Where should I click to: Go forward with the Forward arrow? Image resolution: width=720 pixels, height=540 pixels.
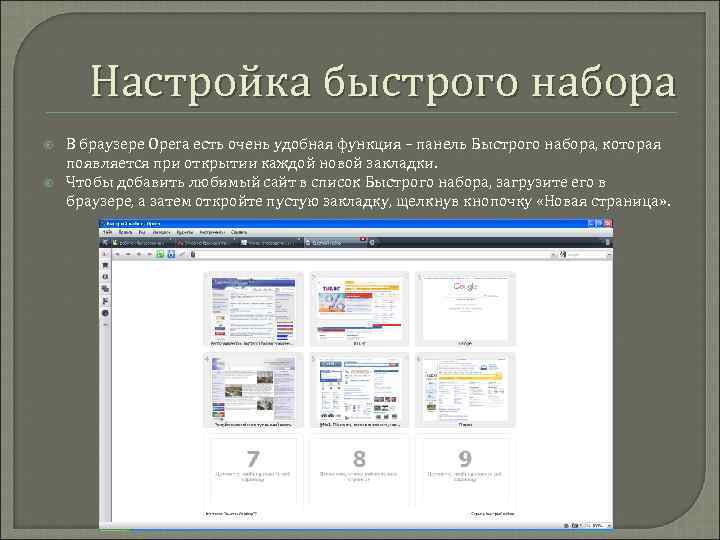[x=128, y=254]
